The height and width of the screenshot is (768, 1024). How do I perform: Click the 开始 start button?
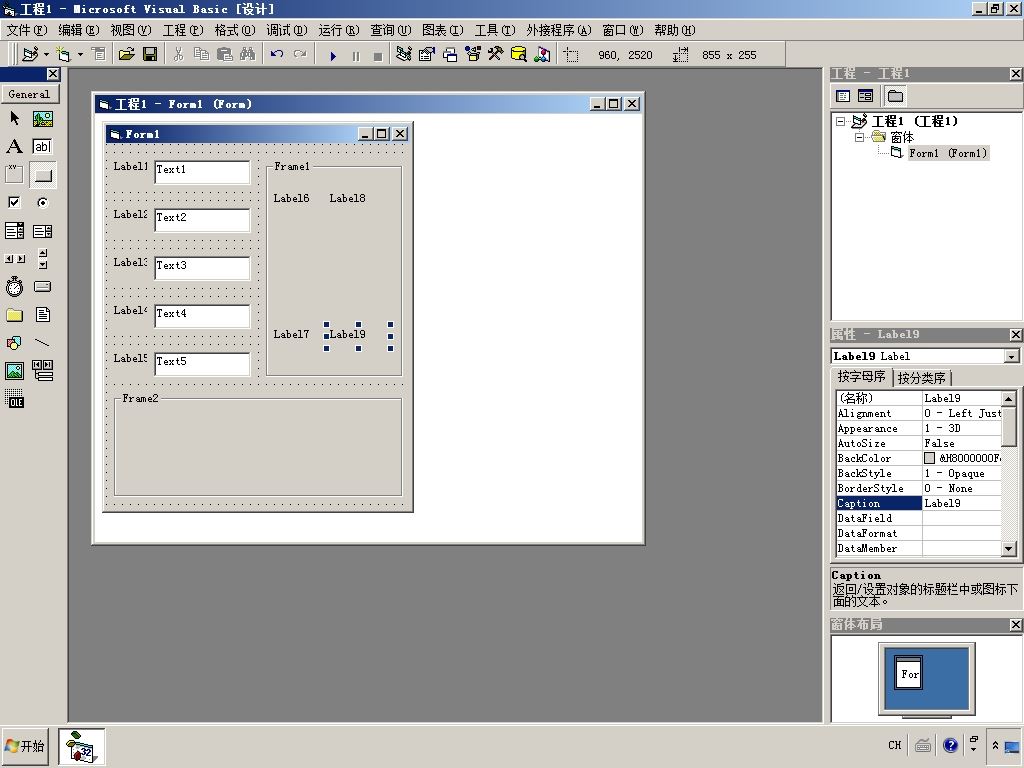(x=25, y=746)
